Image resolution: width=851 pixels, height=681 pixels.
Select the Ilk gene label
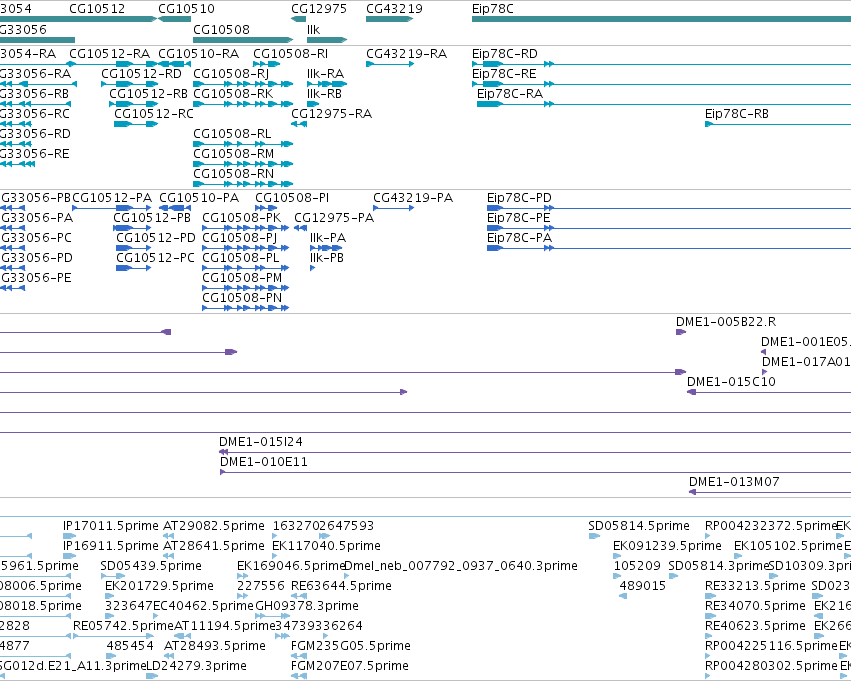314,29
